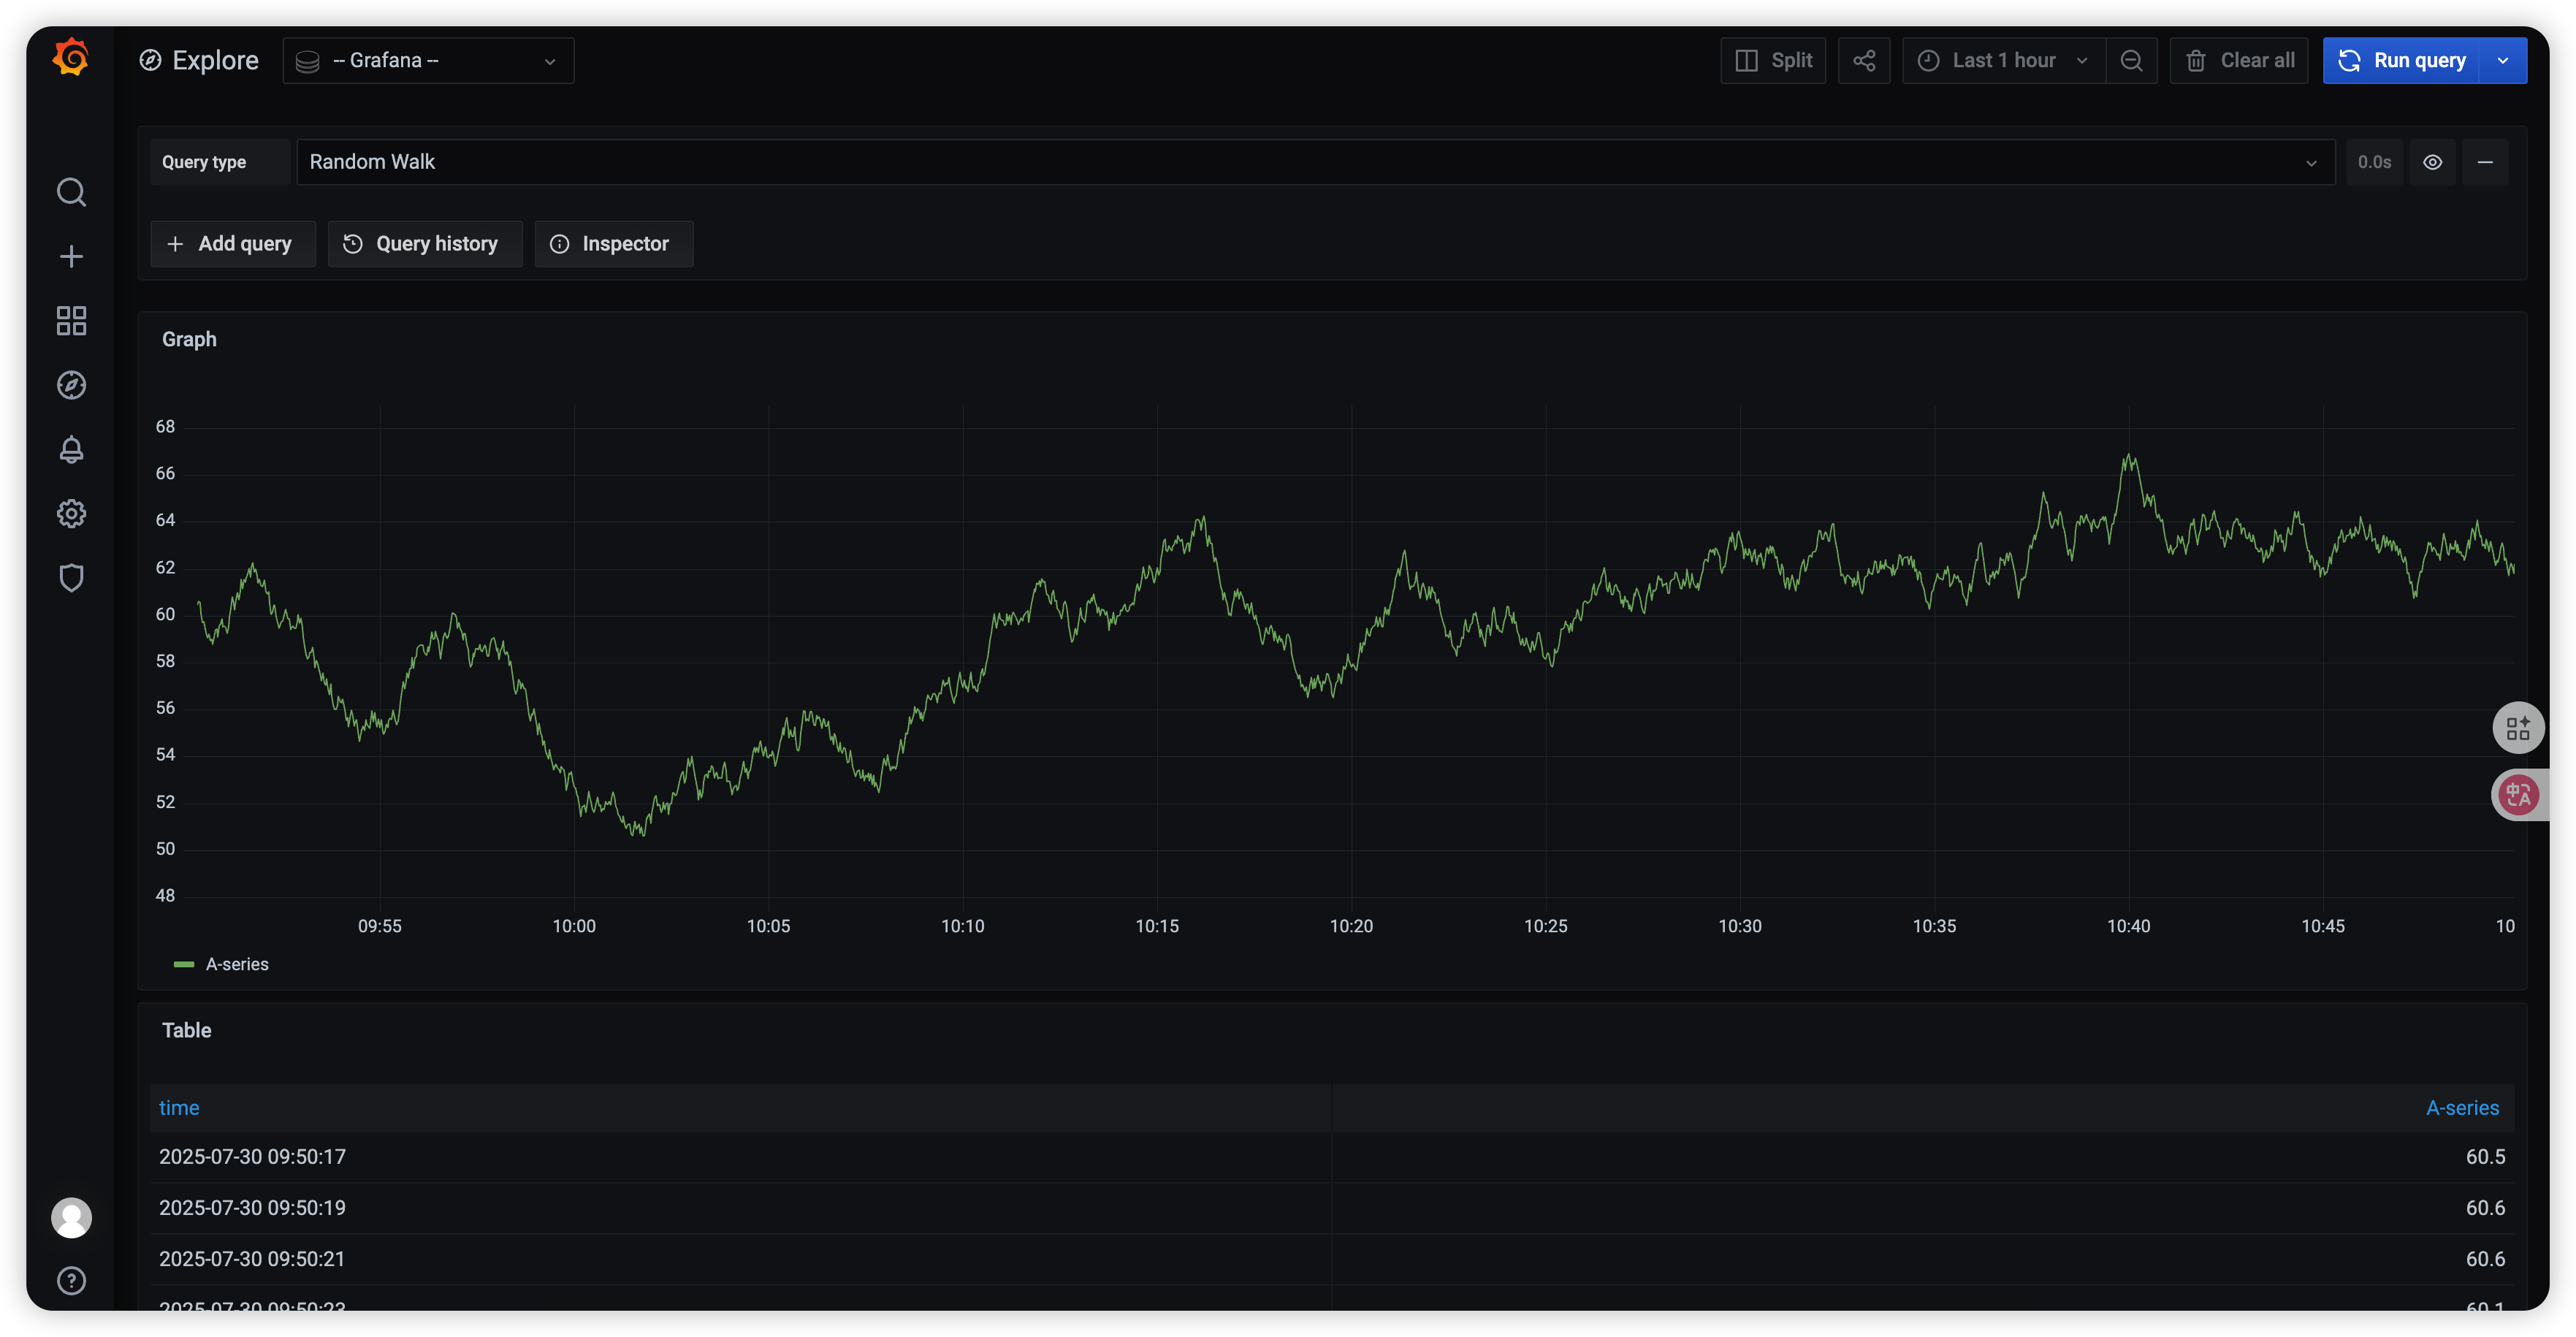Expand Run query interval dropdown arrow
The height and width of the screenshot is (1337, 2576).
(2503, 61)
